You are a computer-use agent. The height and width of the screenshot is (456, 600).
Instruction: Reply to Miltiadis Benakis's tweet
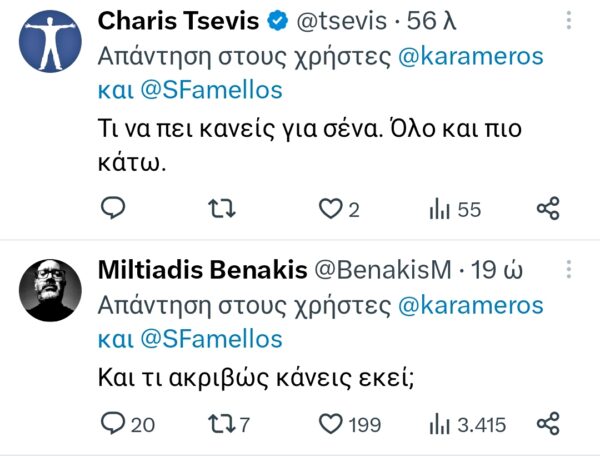point(114,424)
